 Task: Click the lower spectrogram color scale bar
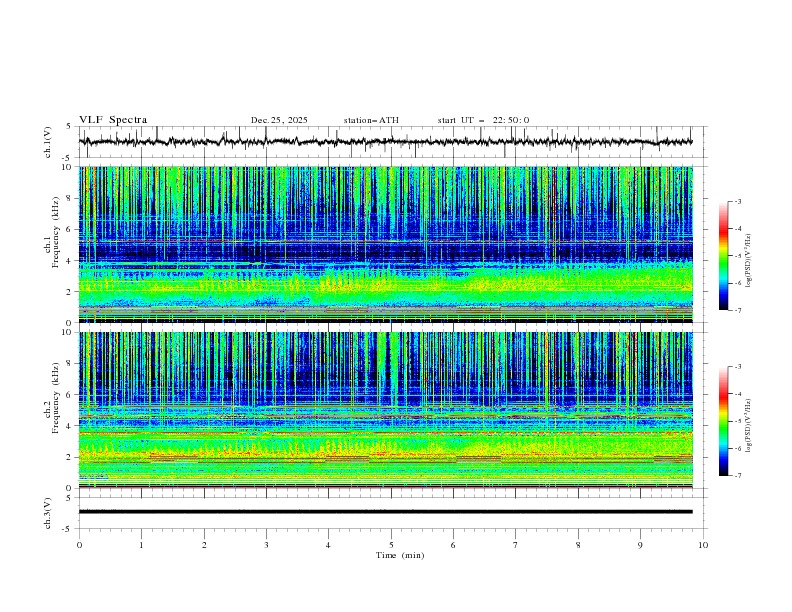723,421
